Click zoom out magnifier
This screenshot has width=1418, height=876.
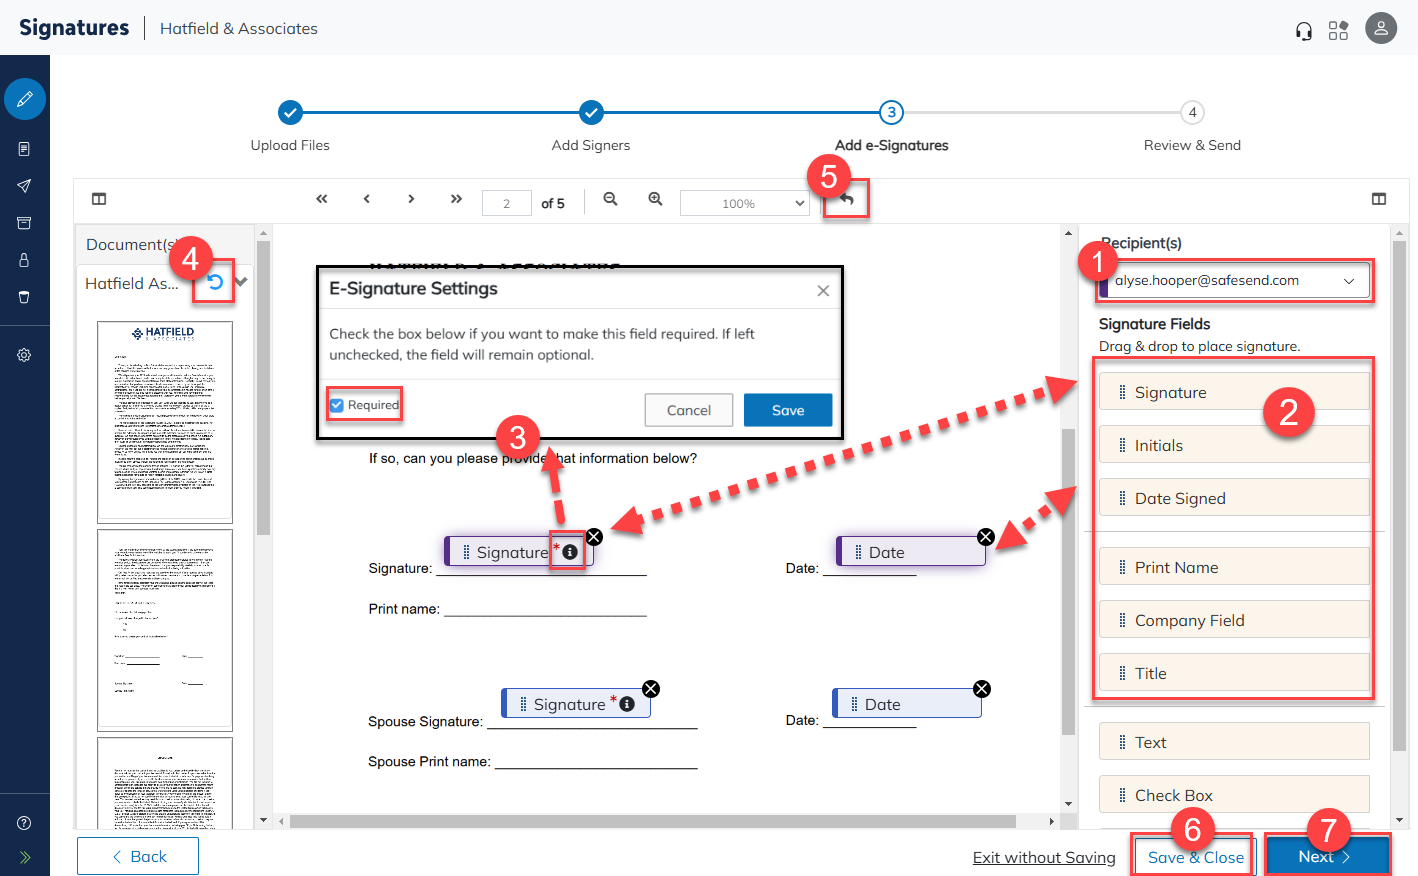coord(610,199)
